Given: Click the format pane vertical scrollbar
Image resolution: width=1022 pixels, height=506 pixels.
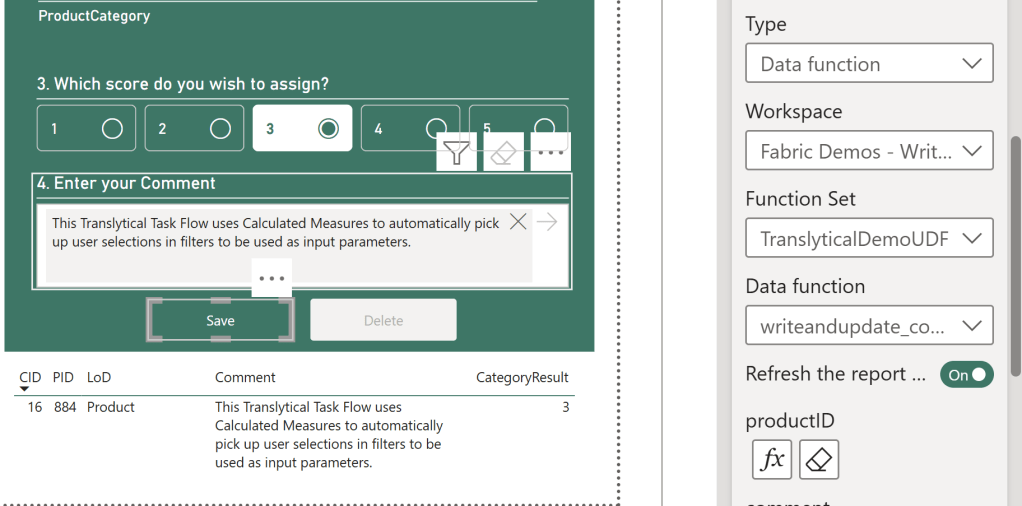Looking at the screenshot, I should (1014, 256).
